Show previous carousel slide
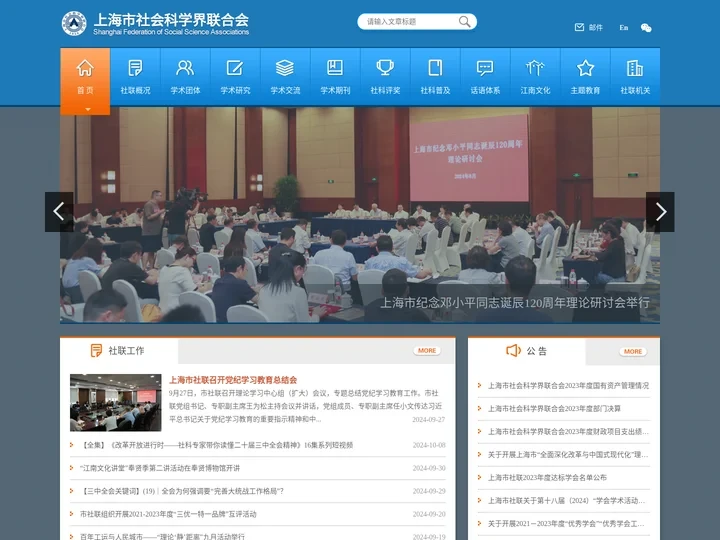 (59, 212)
